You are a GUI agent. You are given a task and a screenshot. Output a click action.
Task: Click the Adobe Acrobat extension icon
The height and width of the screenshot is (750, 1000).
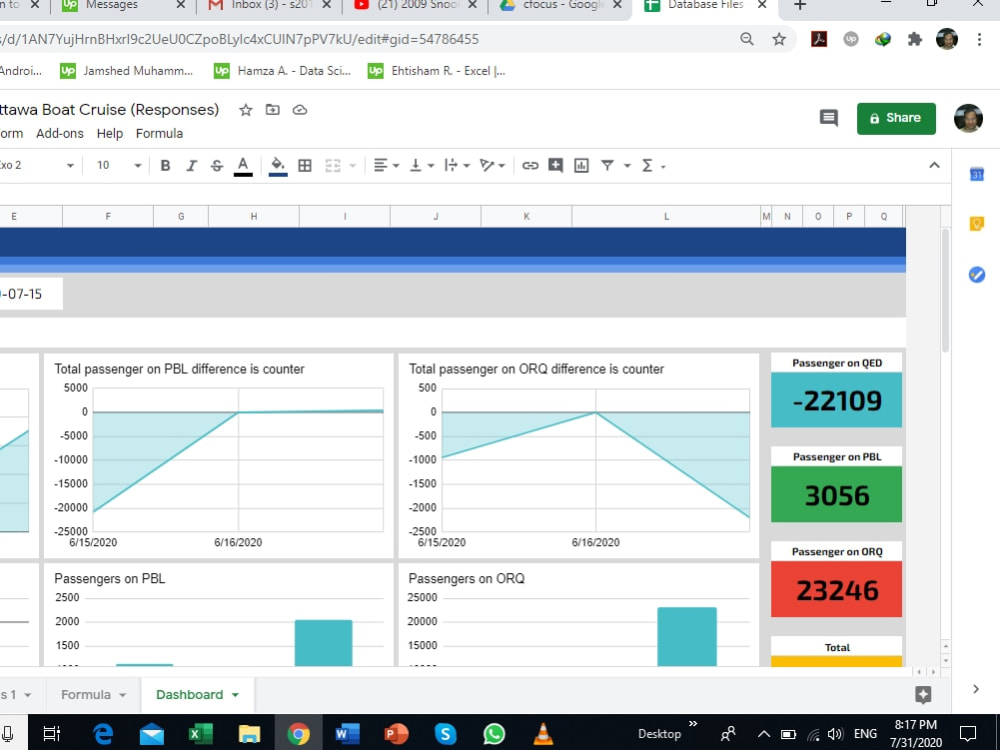pyautogui.click(x=819, y=39)
